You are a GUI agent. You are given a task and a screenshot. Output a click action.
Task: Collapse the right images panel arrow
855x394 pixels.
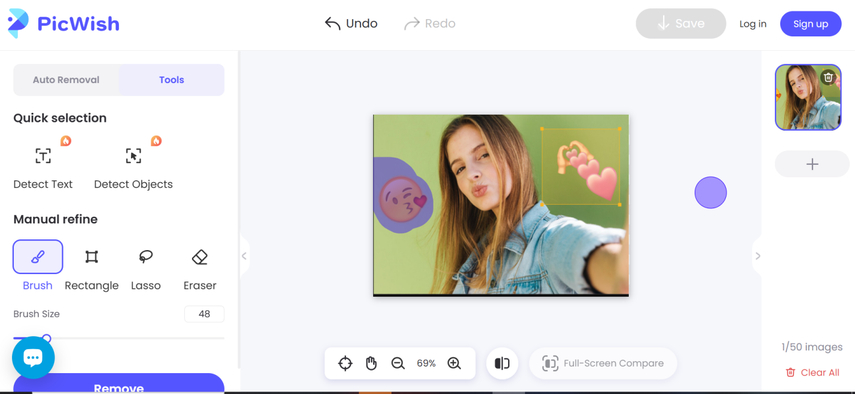757,256
